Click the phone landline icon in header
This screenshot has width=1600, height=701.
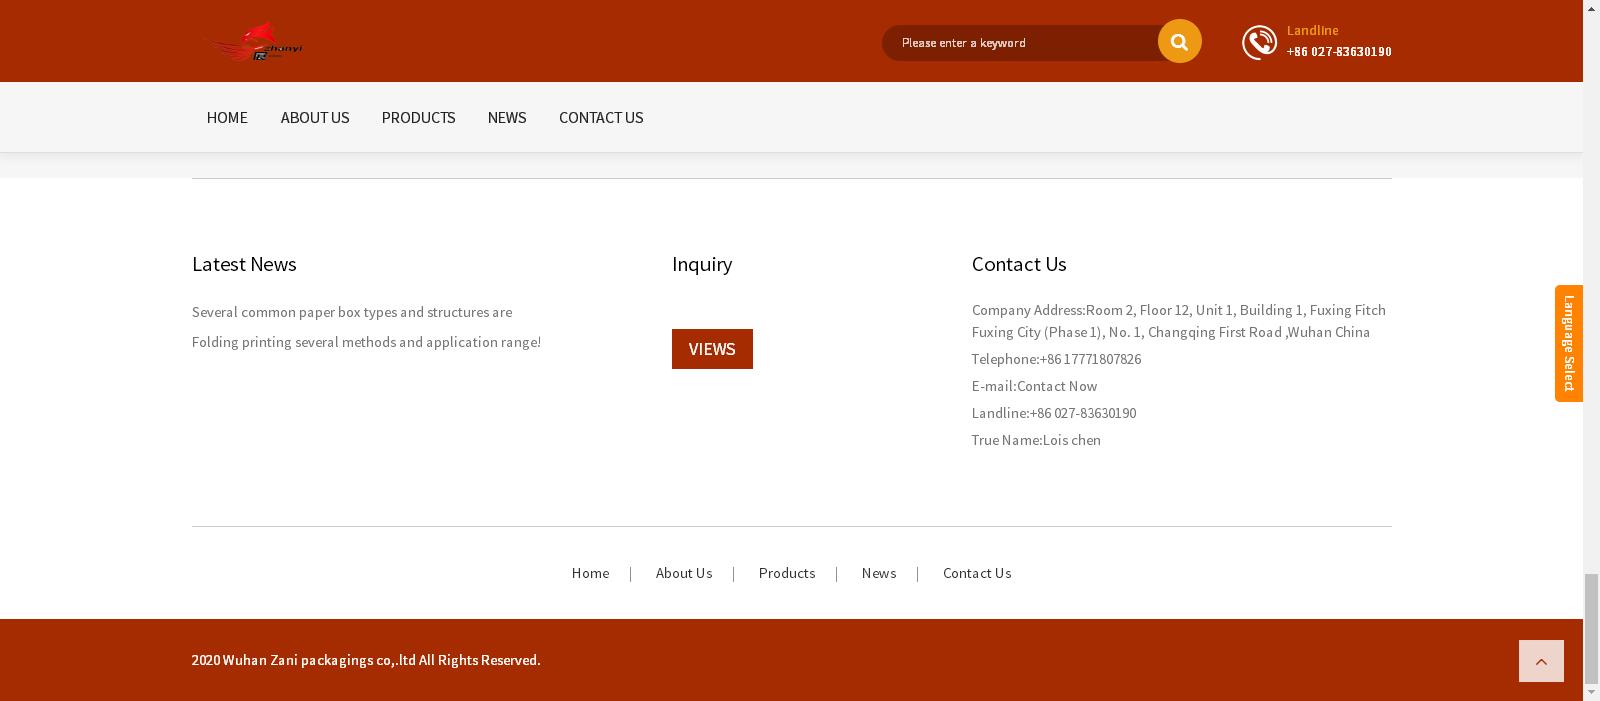[1259, 42]
